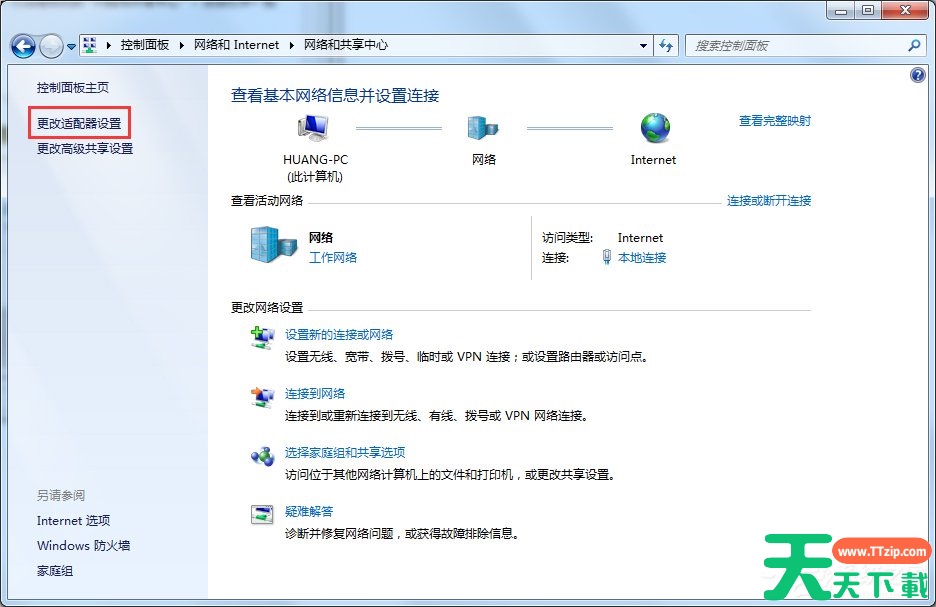Open the address bar history dropdown

643,45
